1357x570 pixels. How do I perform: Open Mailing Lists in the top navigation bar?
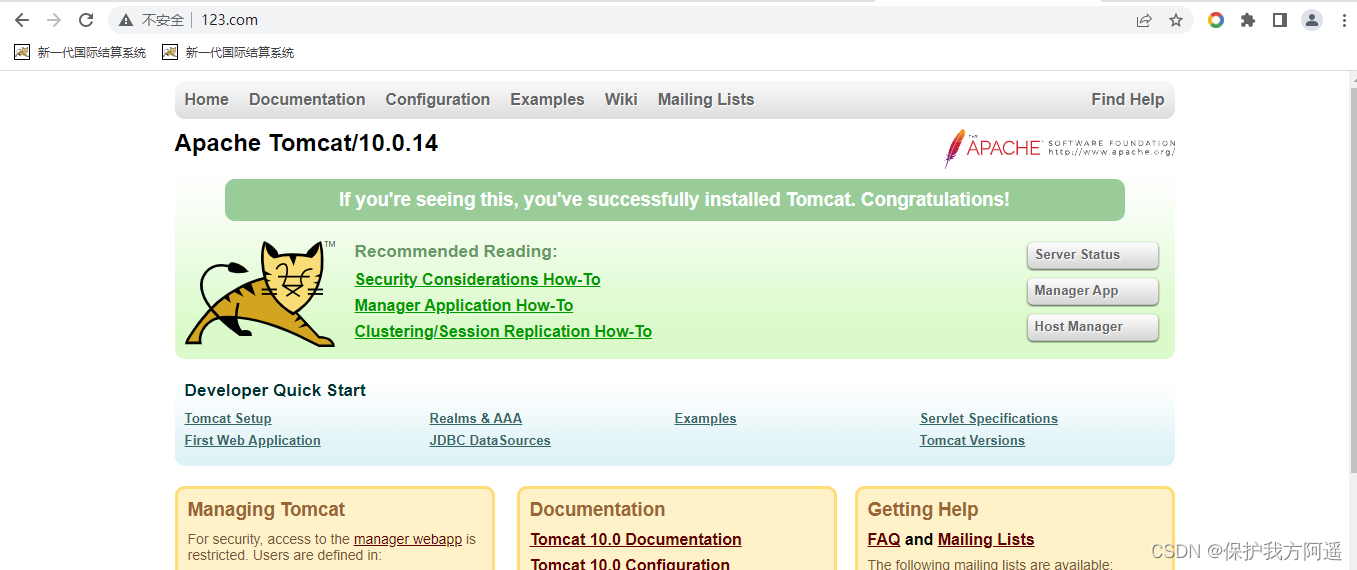(x=706, y=99)
